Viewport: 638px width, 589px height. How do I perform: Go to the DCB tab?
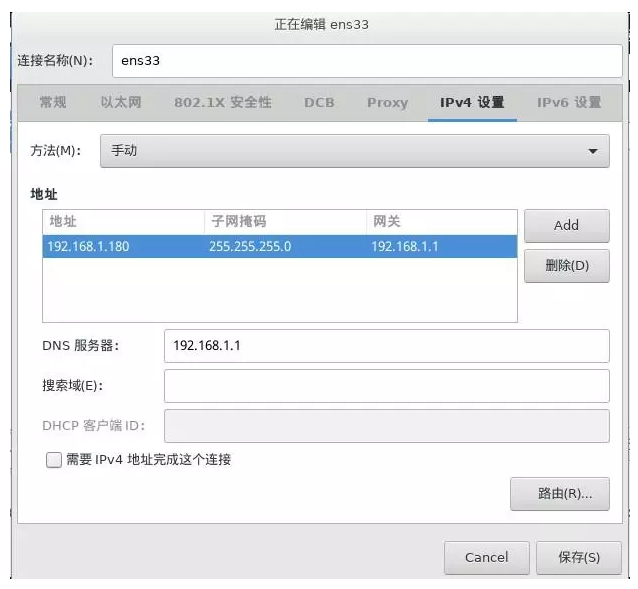(x=319, y=103)
